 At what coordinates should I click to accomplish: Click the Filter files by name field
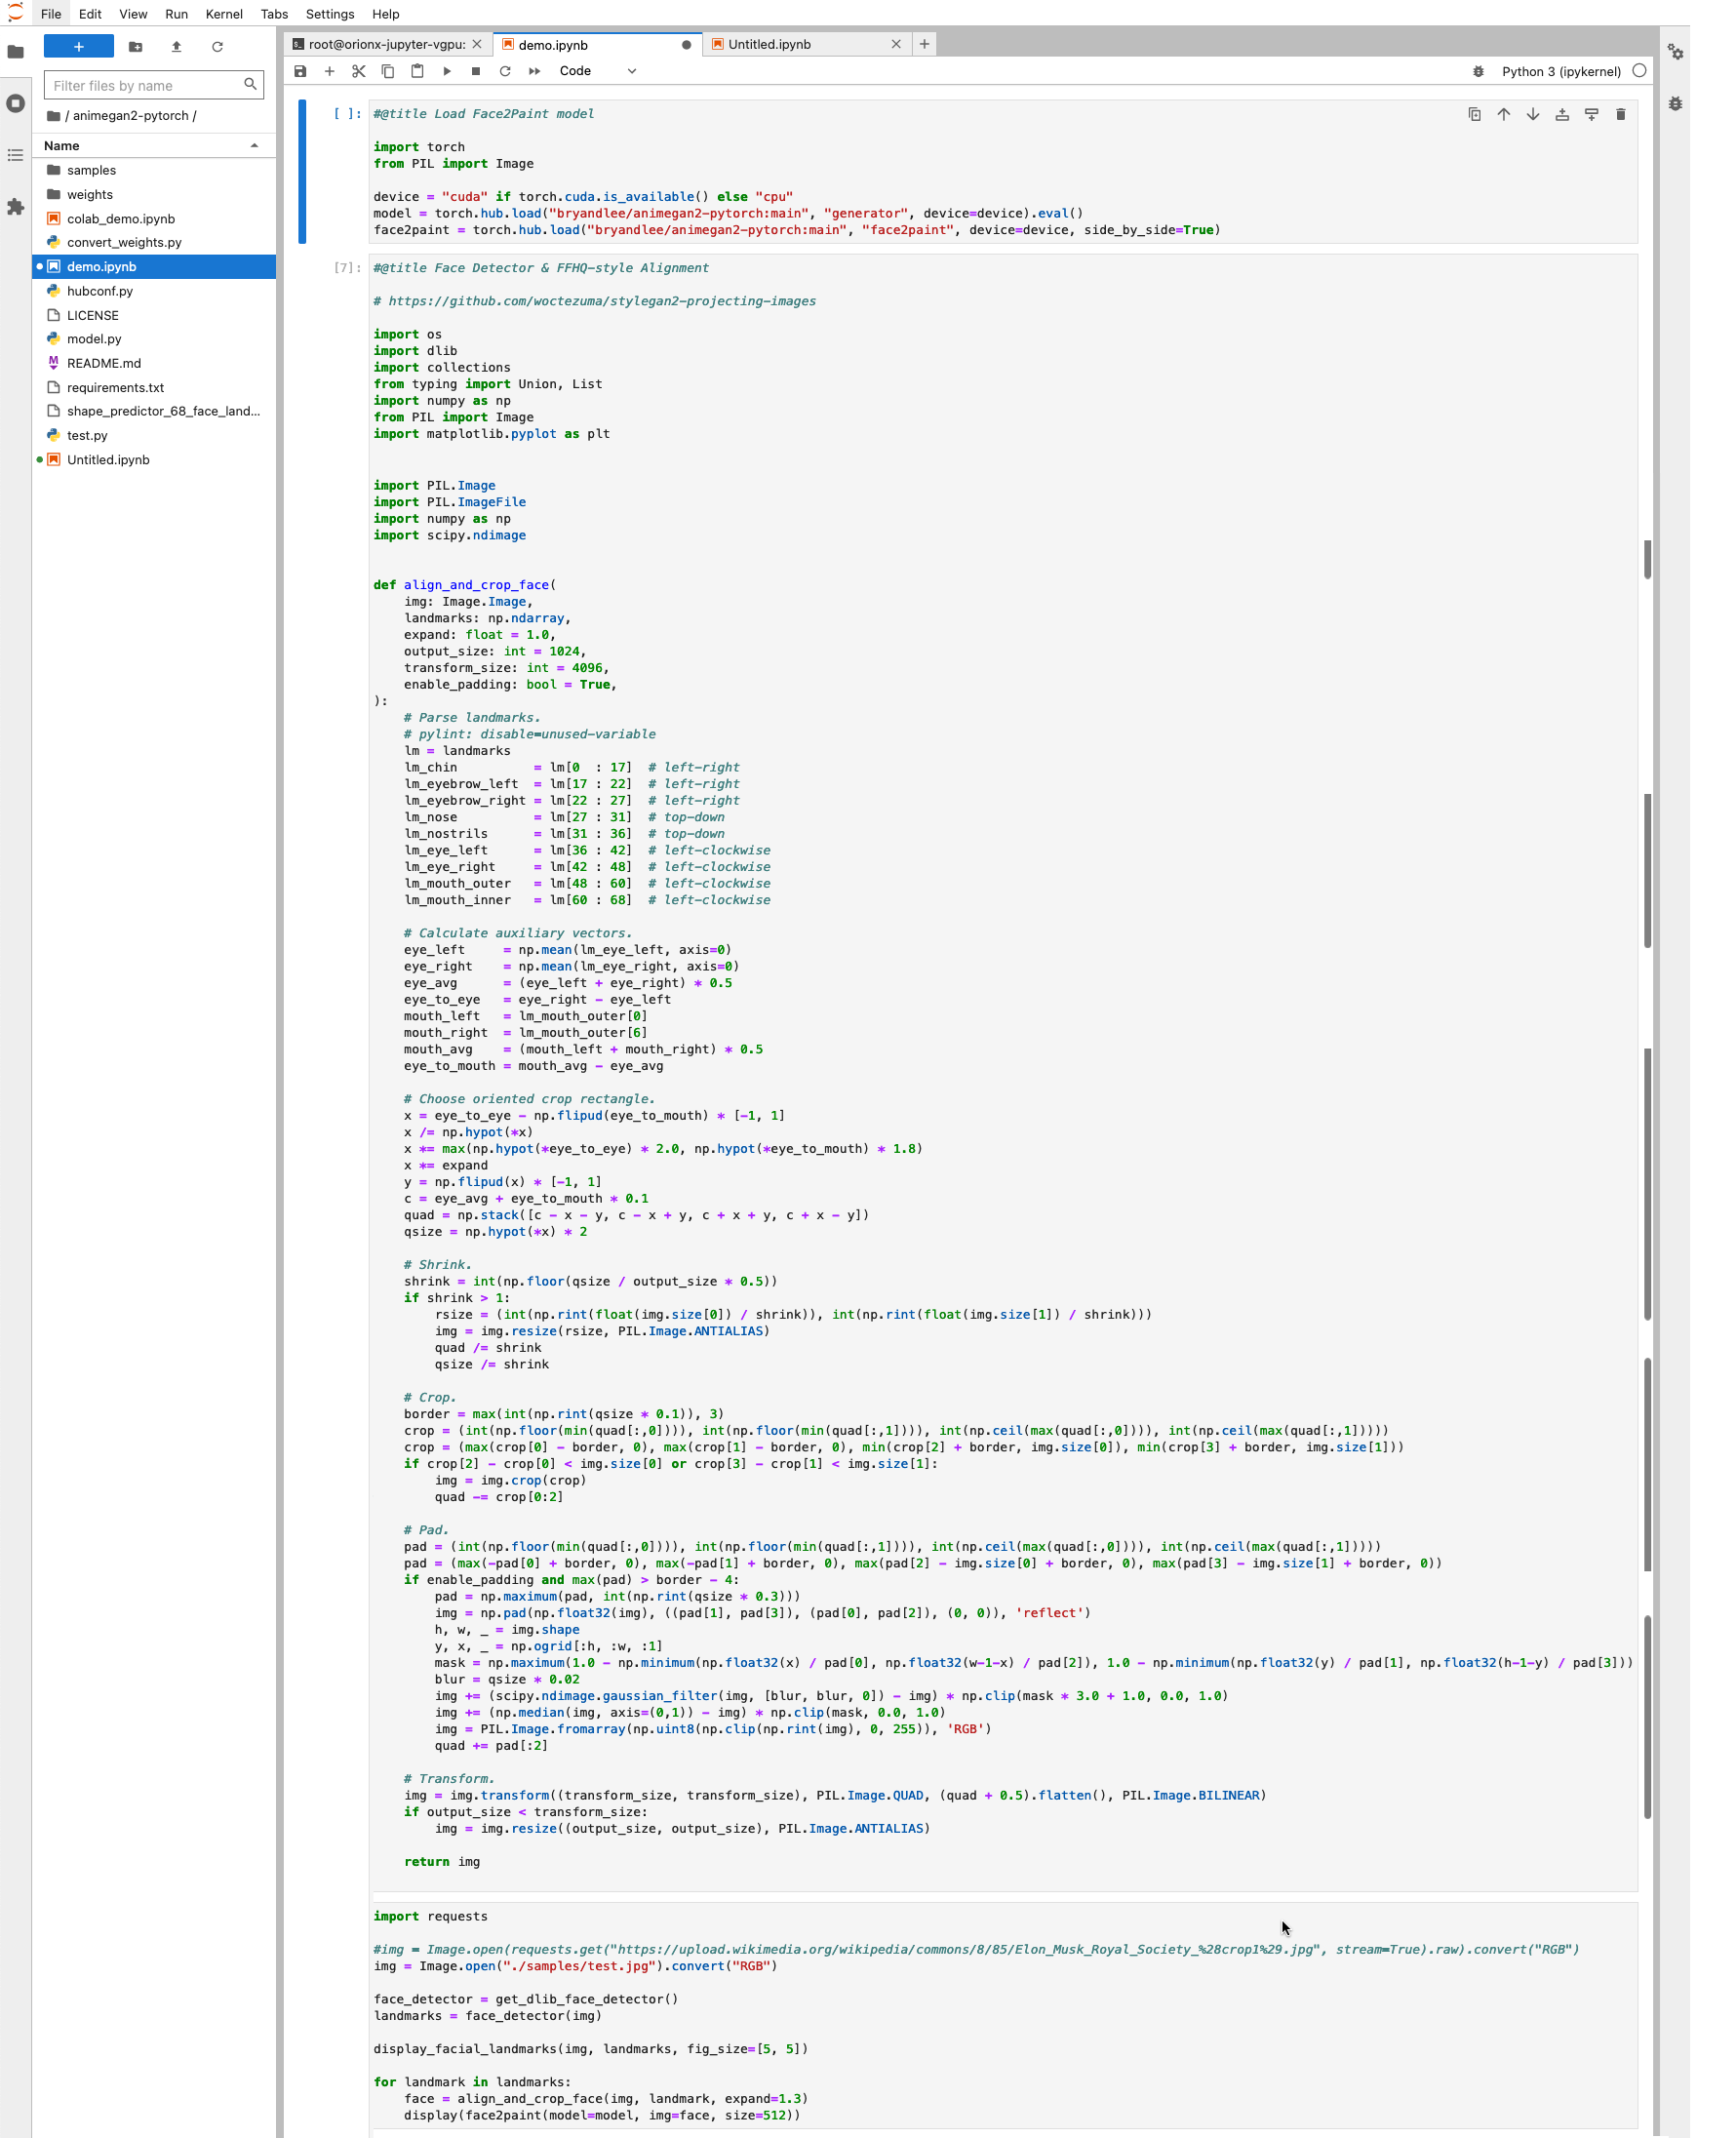click(153, 85)
